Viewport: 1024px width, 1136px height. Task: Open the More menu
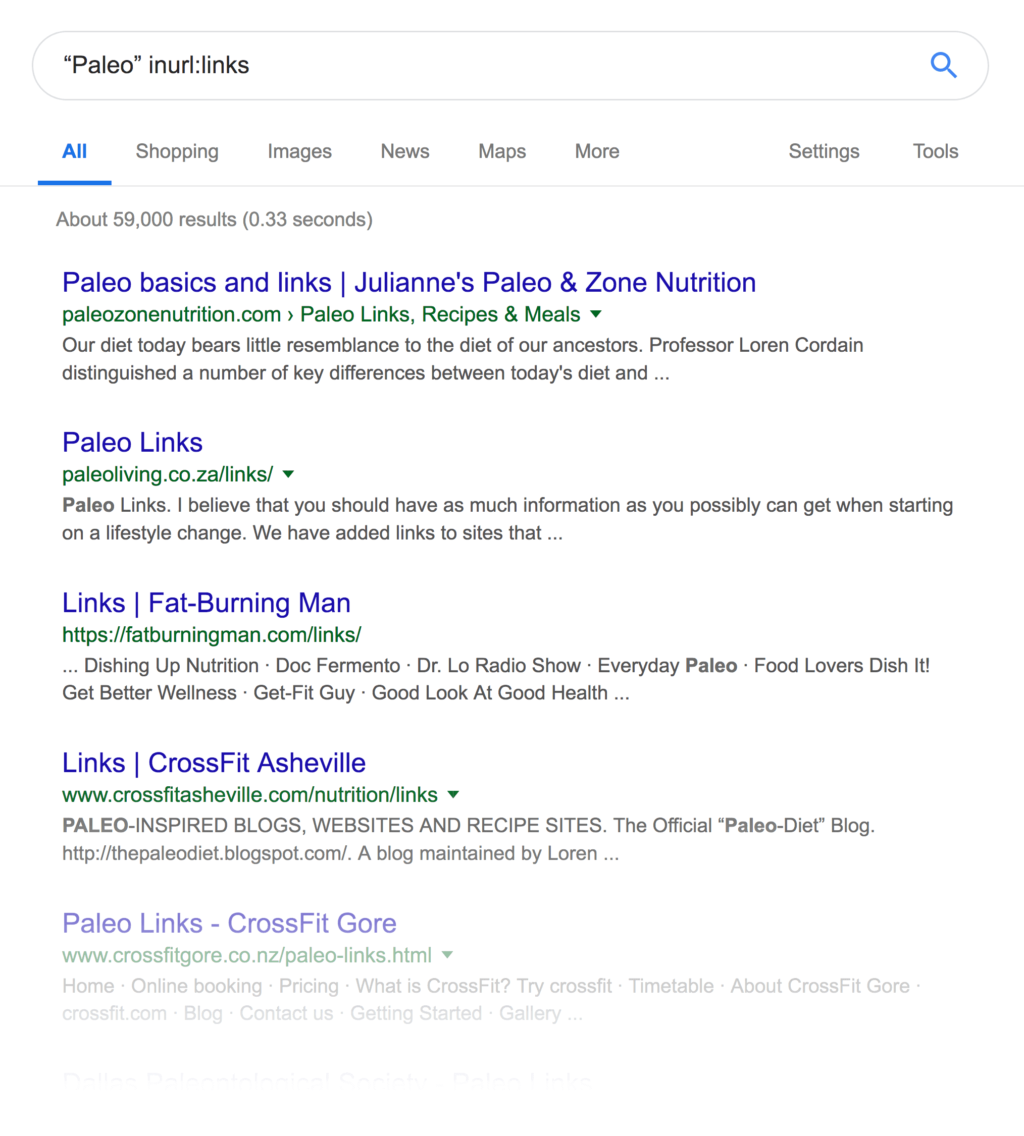(x=596, y=151)
